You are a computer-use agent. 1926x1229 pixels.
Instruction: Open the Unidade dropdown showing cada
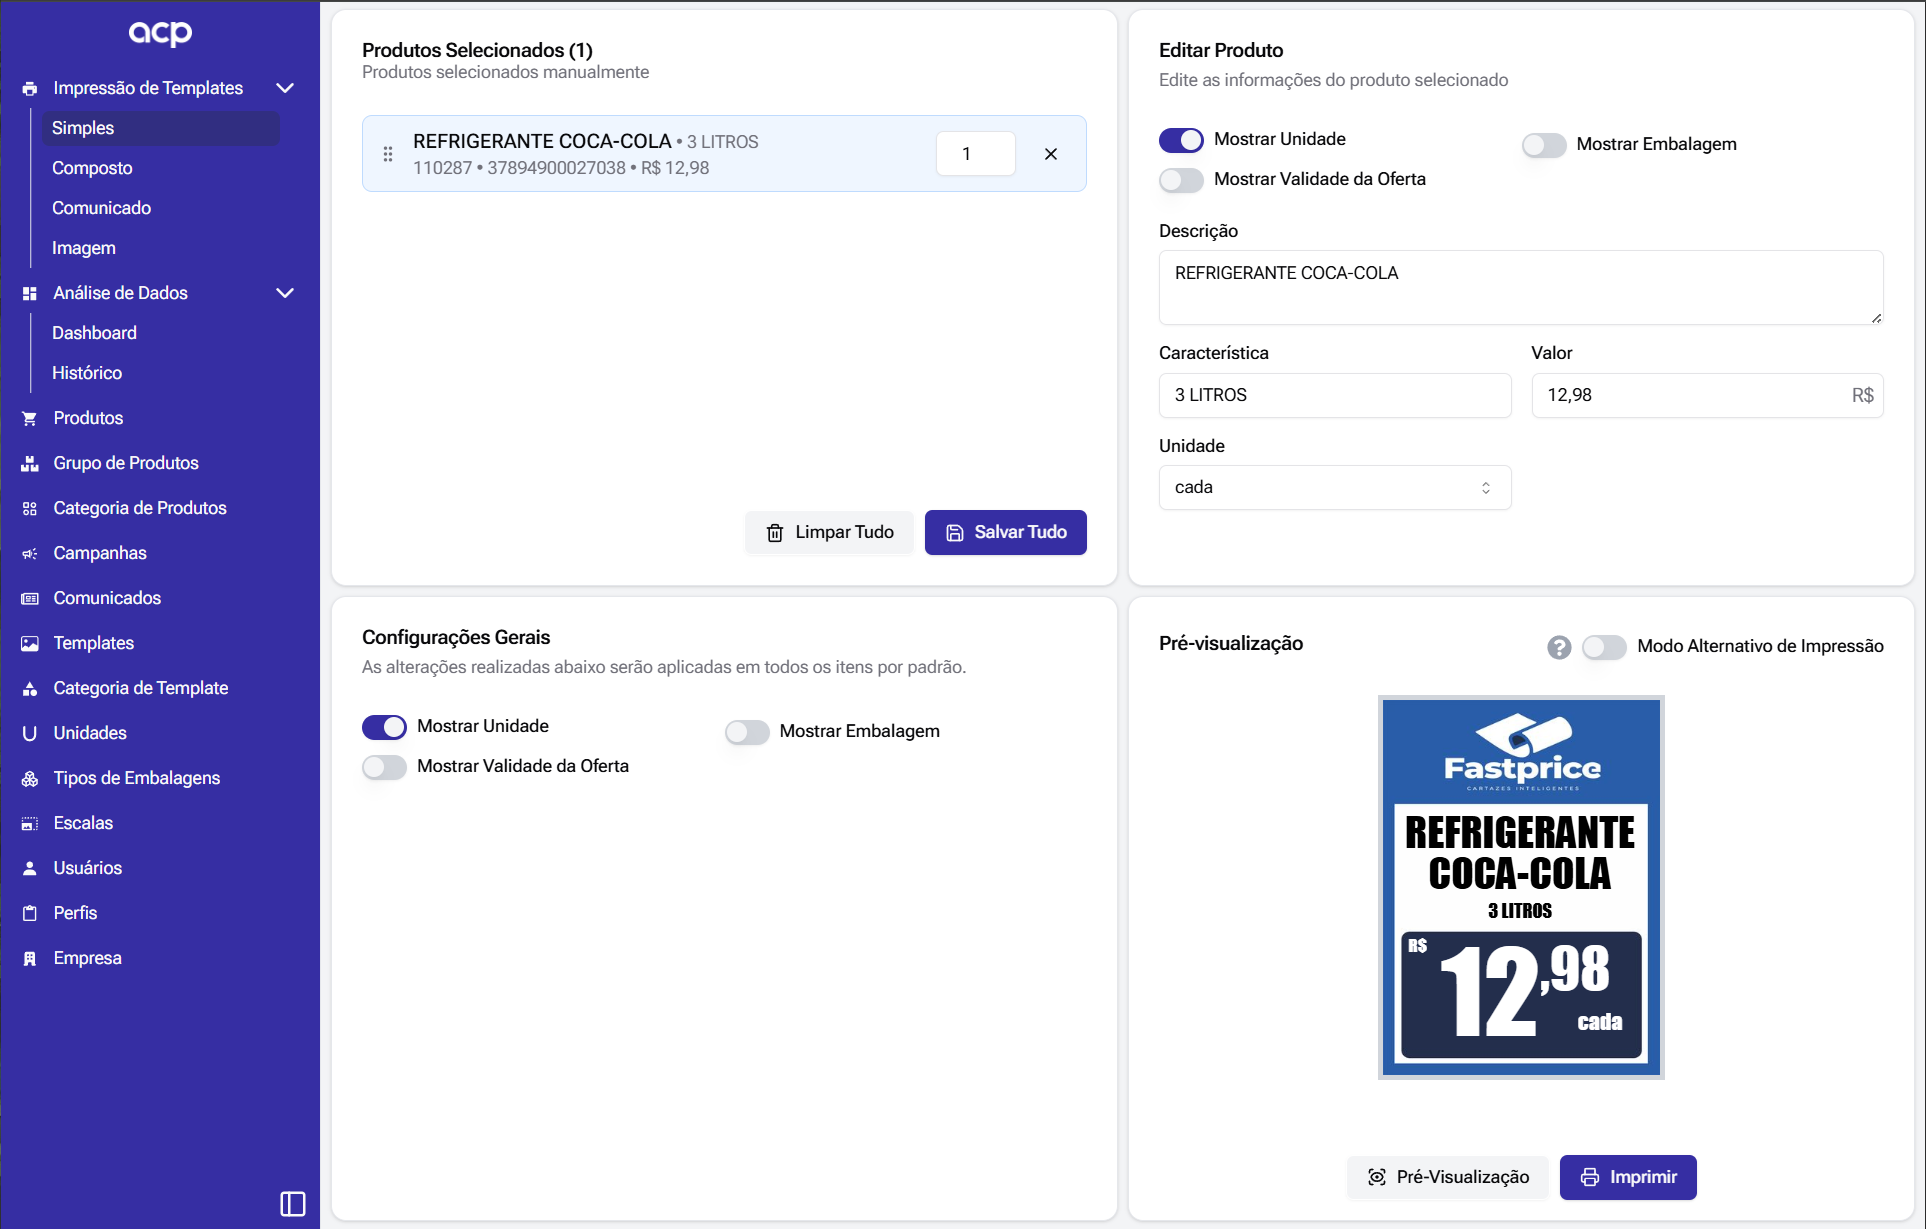point(1334,487)
